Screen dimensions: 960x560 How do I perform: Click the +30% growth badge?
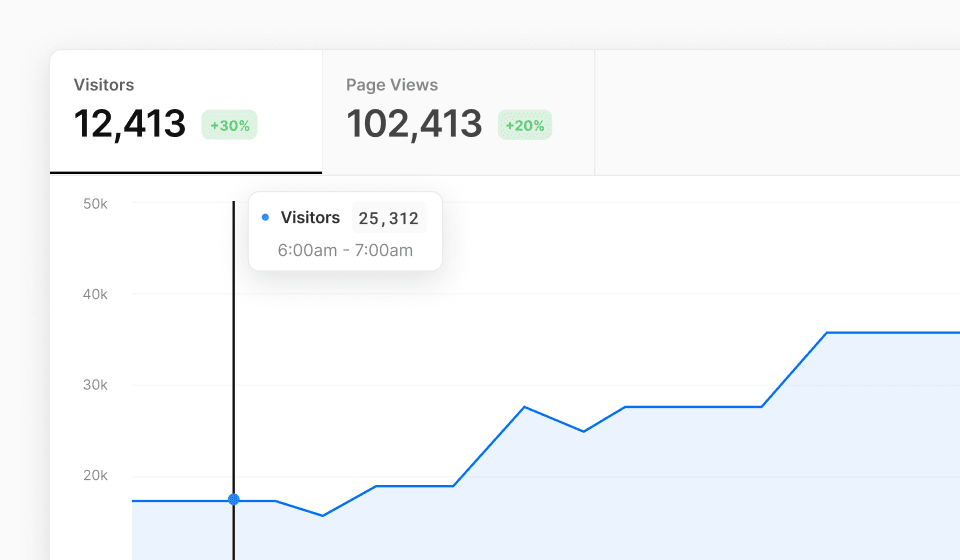point(230,125)
